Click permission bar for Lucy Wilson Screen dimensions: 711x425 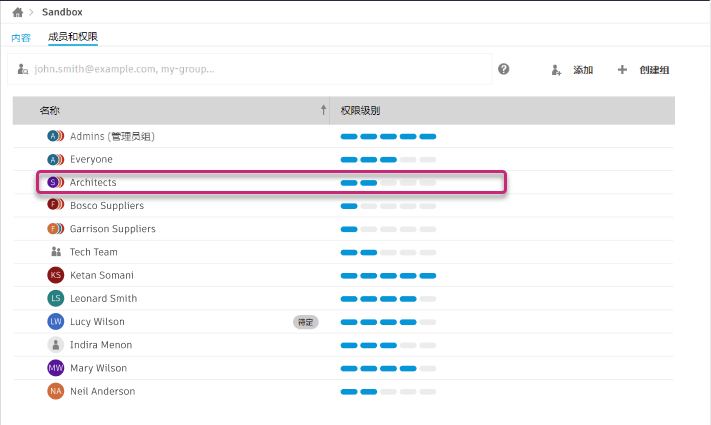(x=388, y=322)
